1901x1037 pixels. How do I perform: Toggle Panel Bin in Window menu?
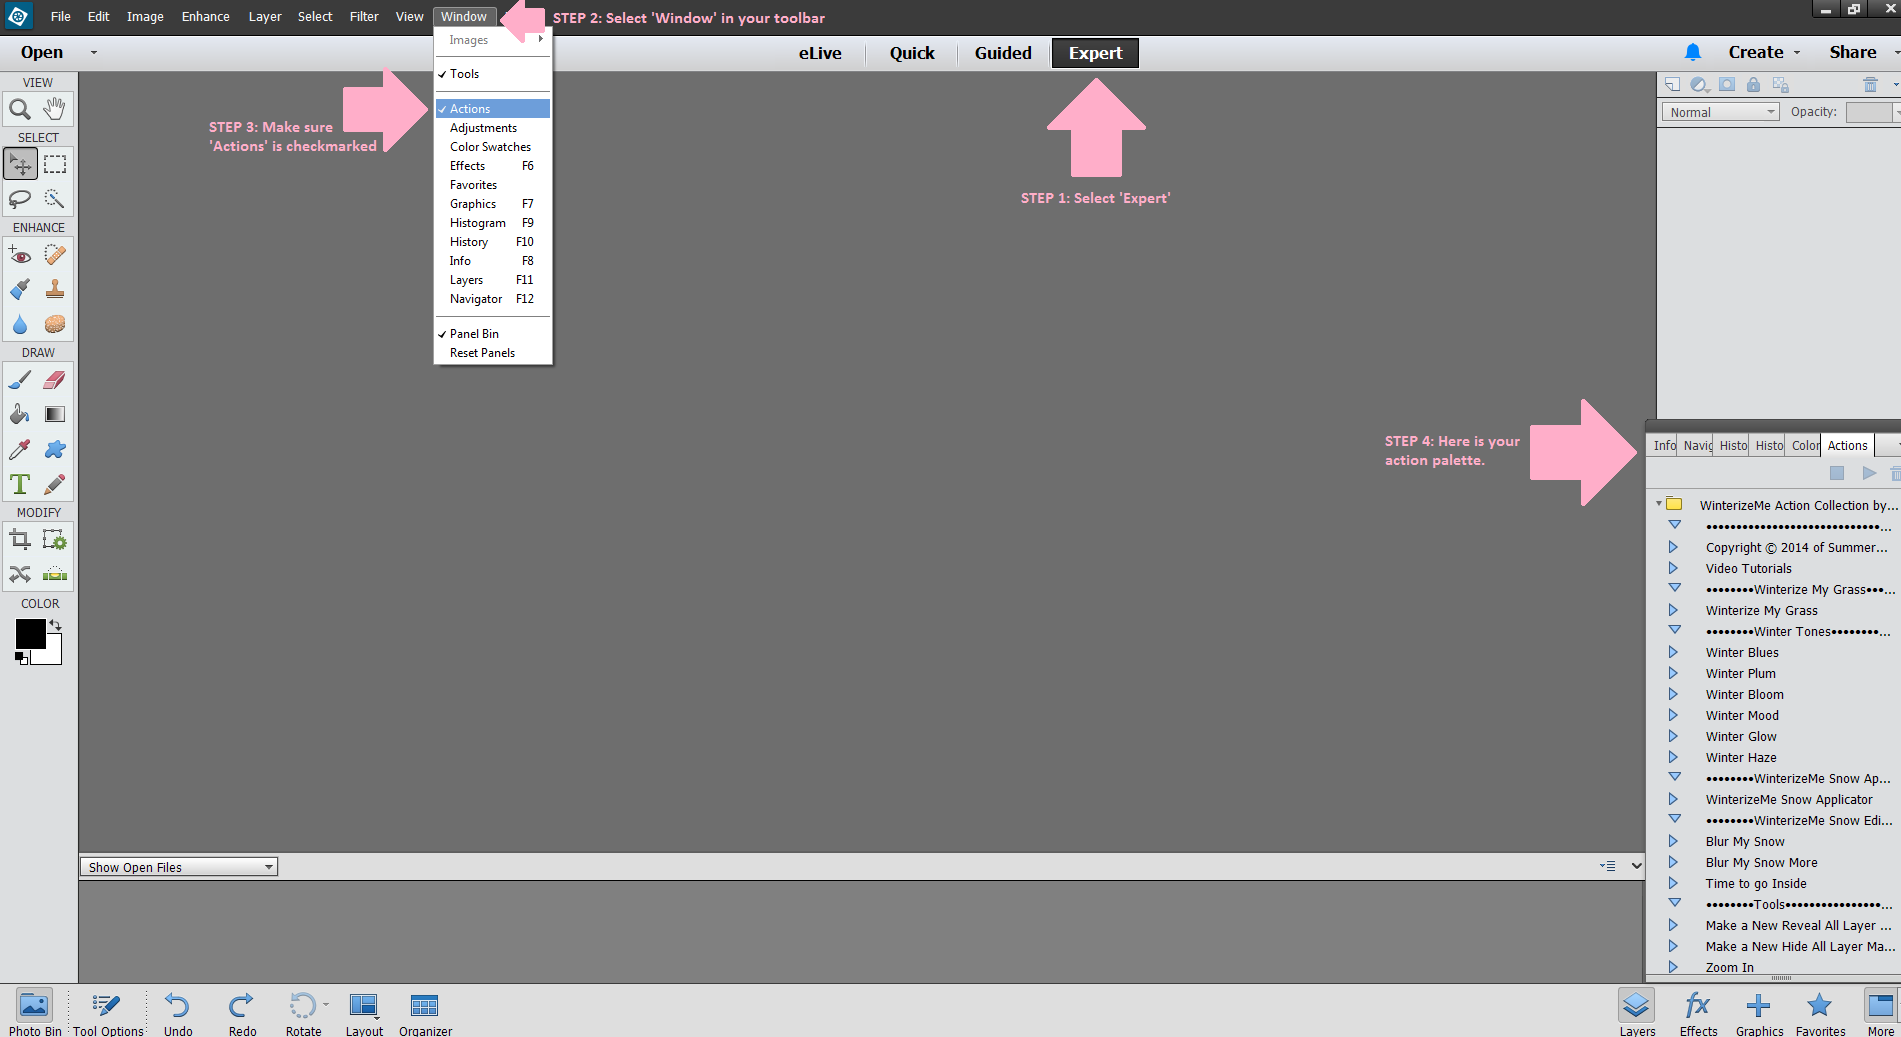(x=493, y=334)
